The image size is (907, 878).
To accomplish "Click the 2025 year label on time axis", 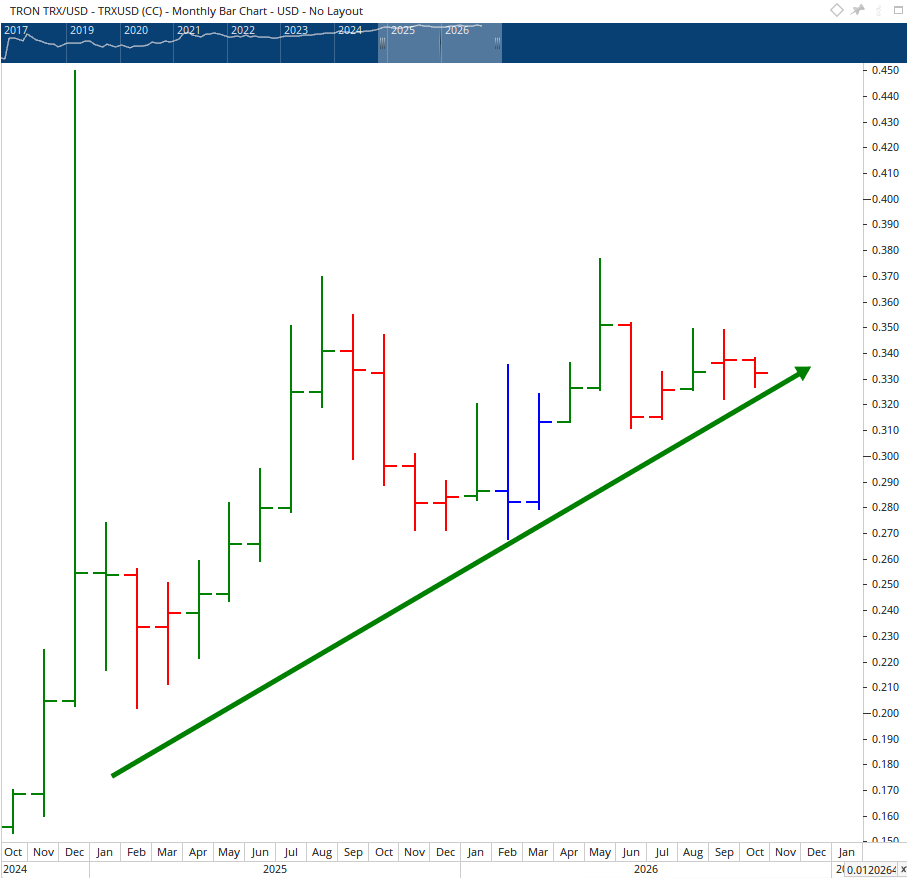I will click(x=275, y=869).
